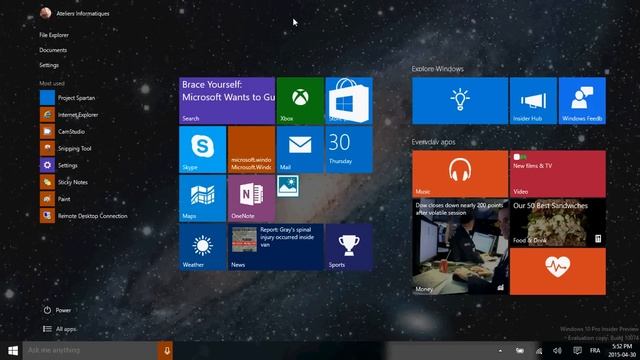Open the Windows Feedback tile

582,101
